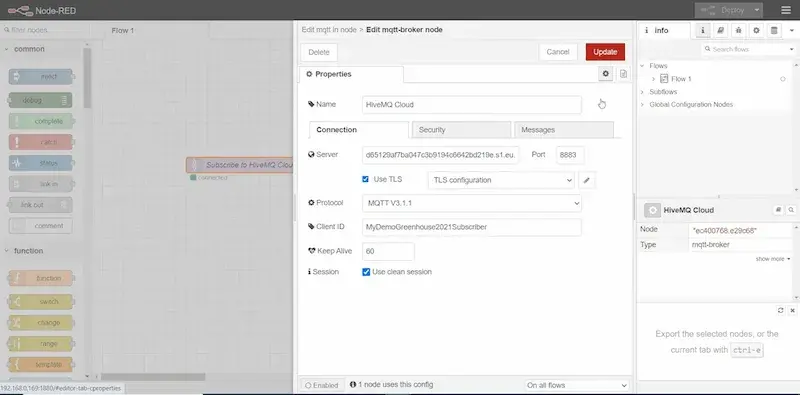Switch to the Connection tab
The width and height of the screenshot is (800, 395).
tap(359, 130)
